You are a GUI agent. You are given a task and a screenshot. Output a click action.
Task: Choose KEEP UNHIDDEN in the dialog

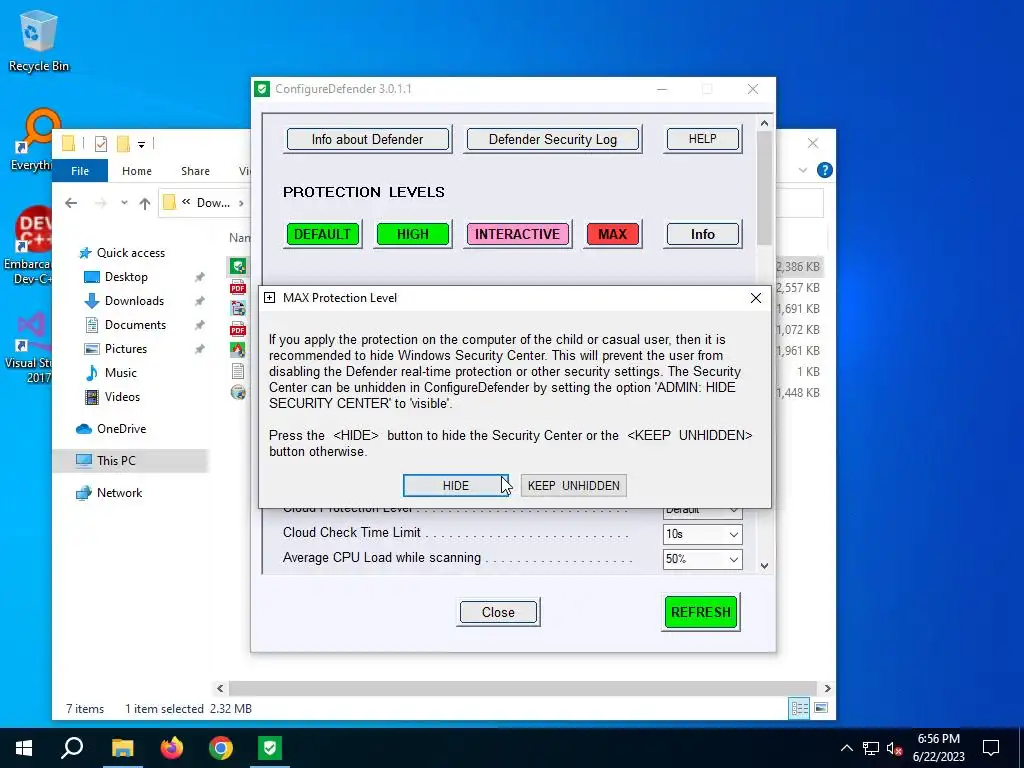(x=573, y=485)
